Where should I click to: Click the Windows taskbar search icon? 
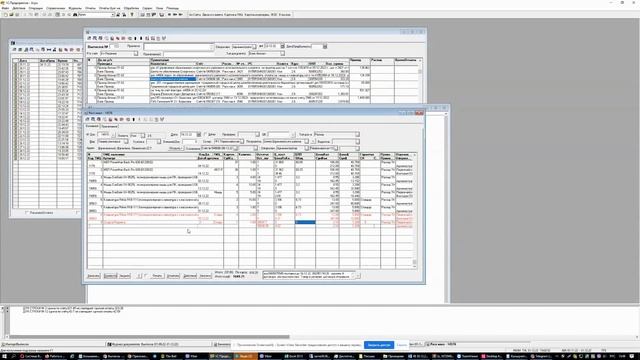13,356
